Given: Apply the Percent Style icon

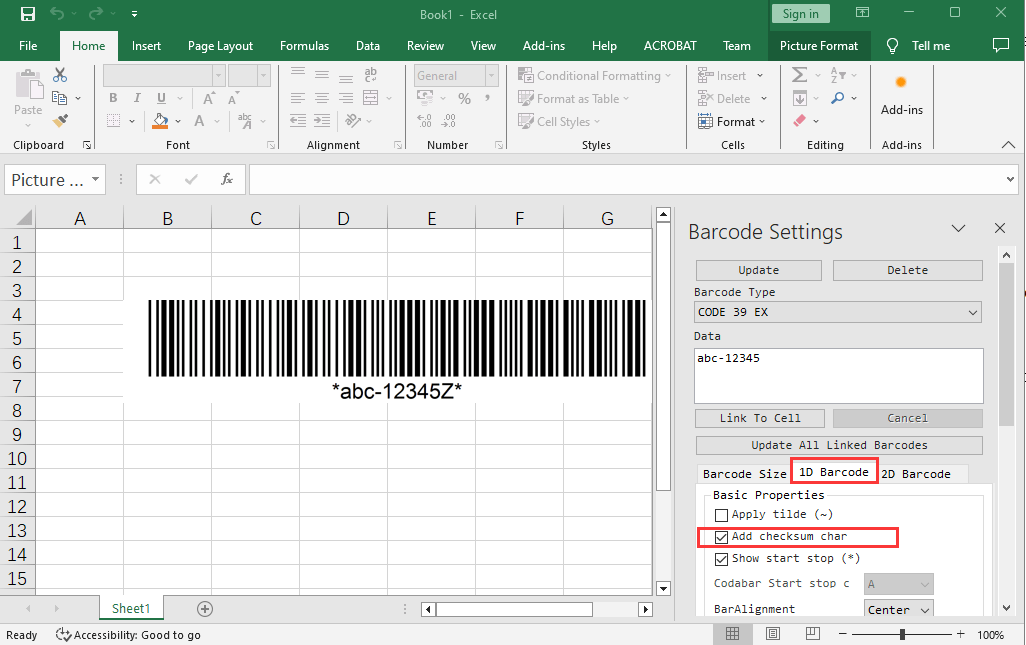Looking at the screenshot, I should [464, 98].
